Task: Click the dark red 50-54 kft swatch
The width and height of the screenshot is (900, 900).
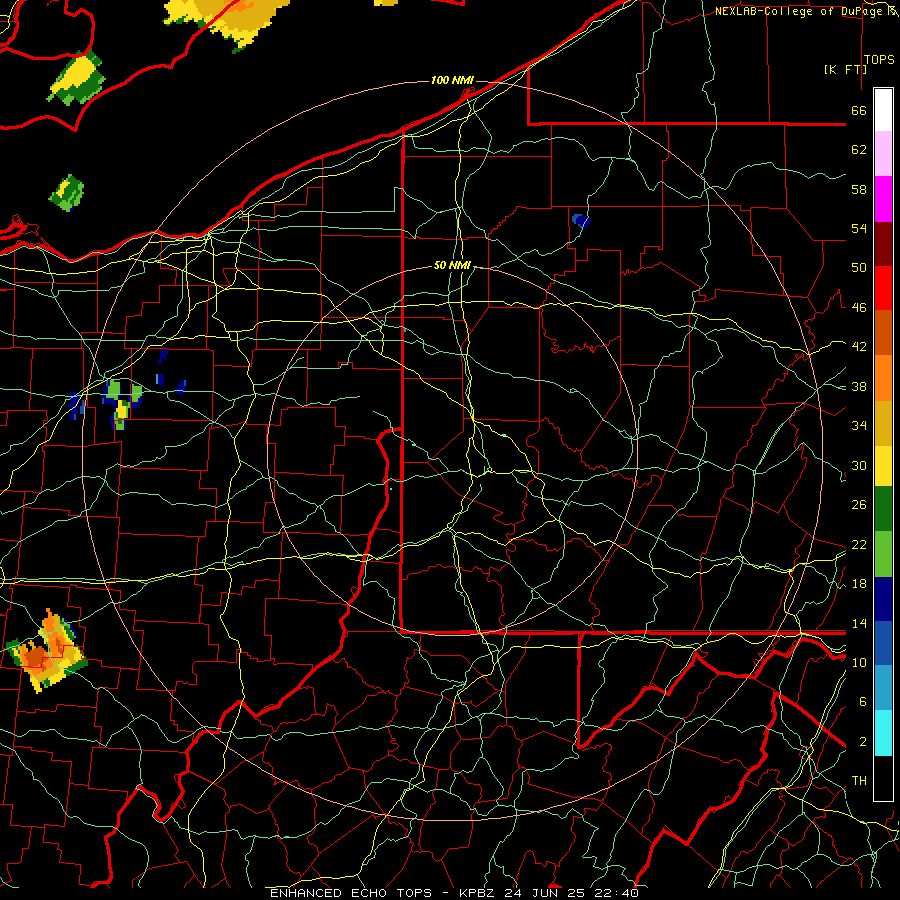Action: pos(883,243)
